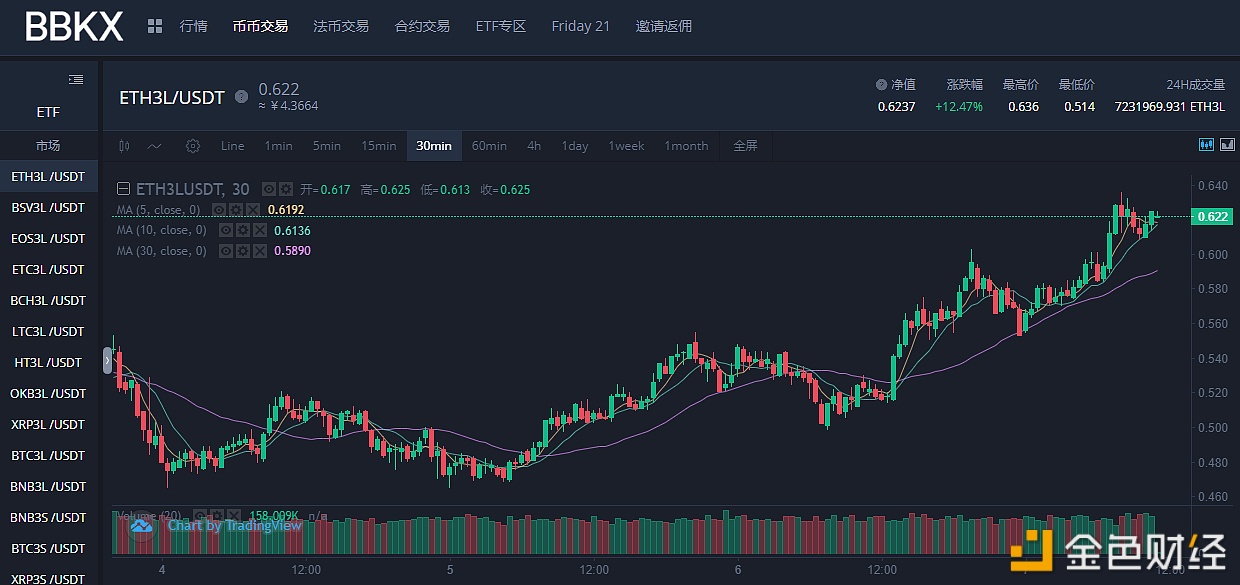Image resolution: width=1240 pixels, height=585 pixels.
Task: Select the 30min interval
Action: (x=434, y=146)
